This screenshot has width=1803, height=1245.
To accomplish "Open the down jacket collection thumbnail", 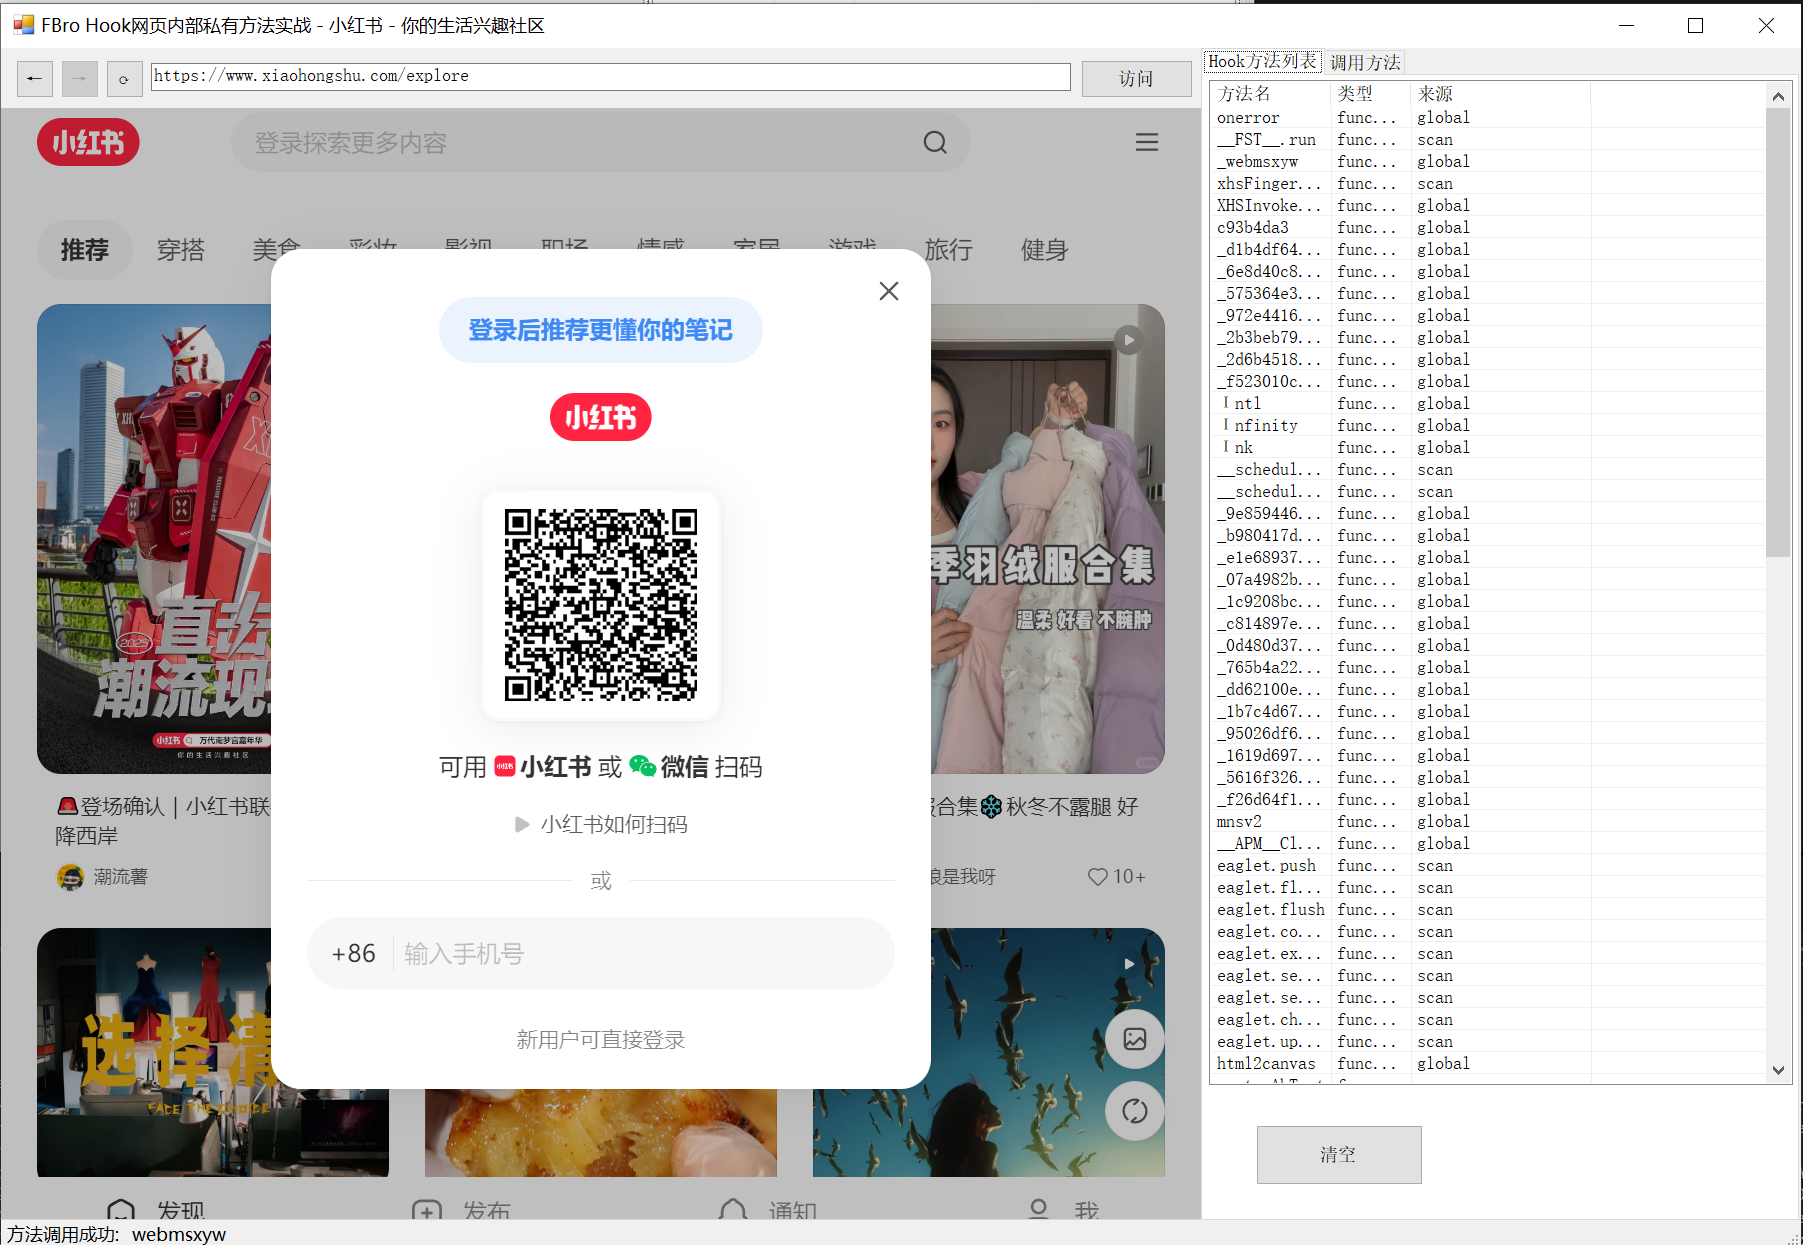I will 1048,538.
